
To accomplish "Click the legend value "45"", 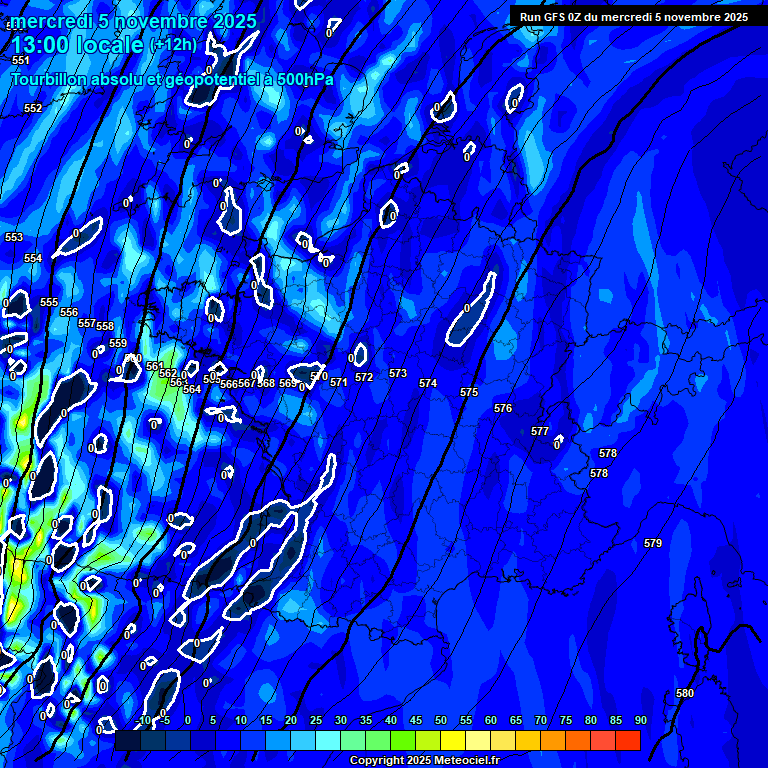I will [416, 720].
